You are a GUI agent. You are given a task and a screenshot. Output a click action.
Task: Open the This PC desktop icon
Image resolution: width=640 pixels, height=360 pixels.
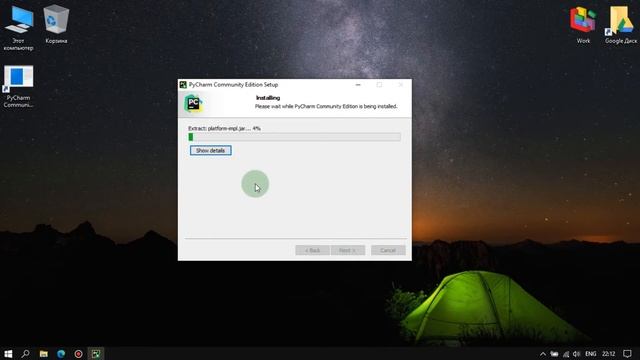coord(18,27)
